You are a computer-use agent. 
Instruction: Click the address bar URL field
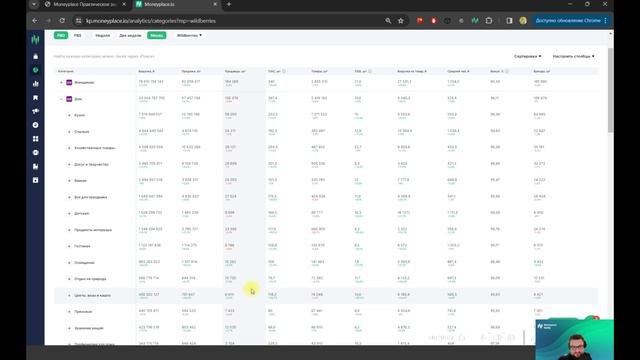tap(229, 20)
